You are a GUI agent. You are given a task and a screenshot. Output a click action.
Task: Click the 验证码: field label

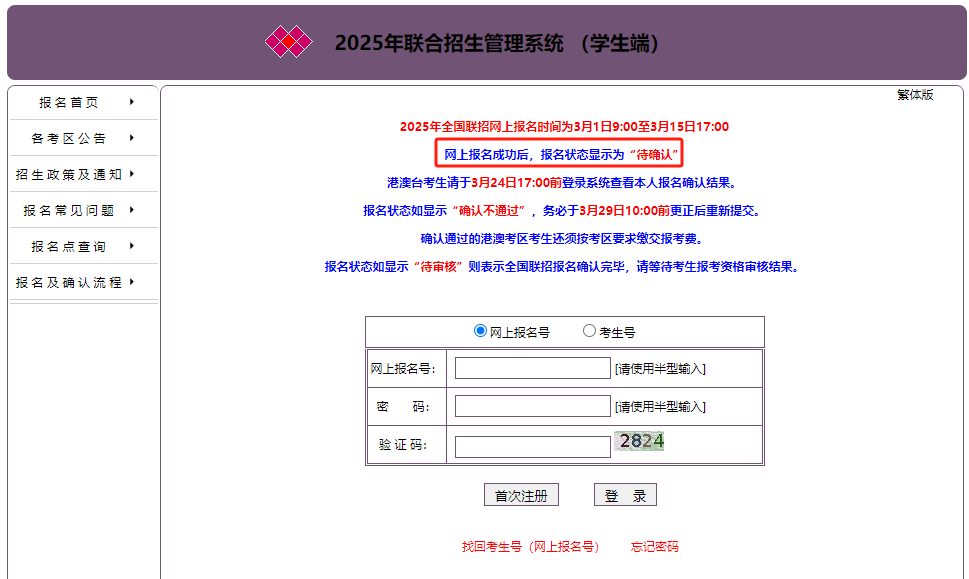pos(403,445)
